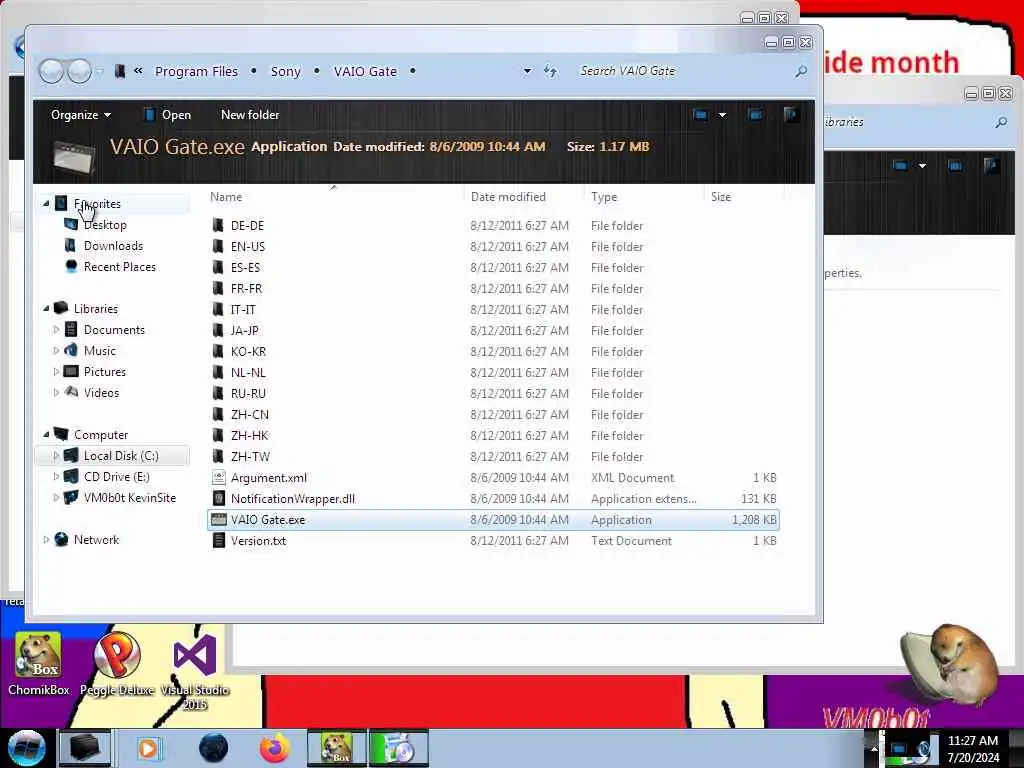This screenshot has height=768, width=1024.
Task: Launch ChomikBox desktop shortcut
Action: [39, 664]
